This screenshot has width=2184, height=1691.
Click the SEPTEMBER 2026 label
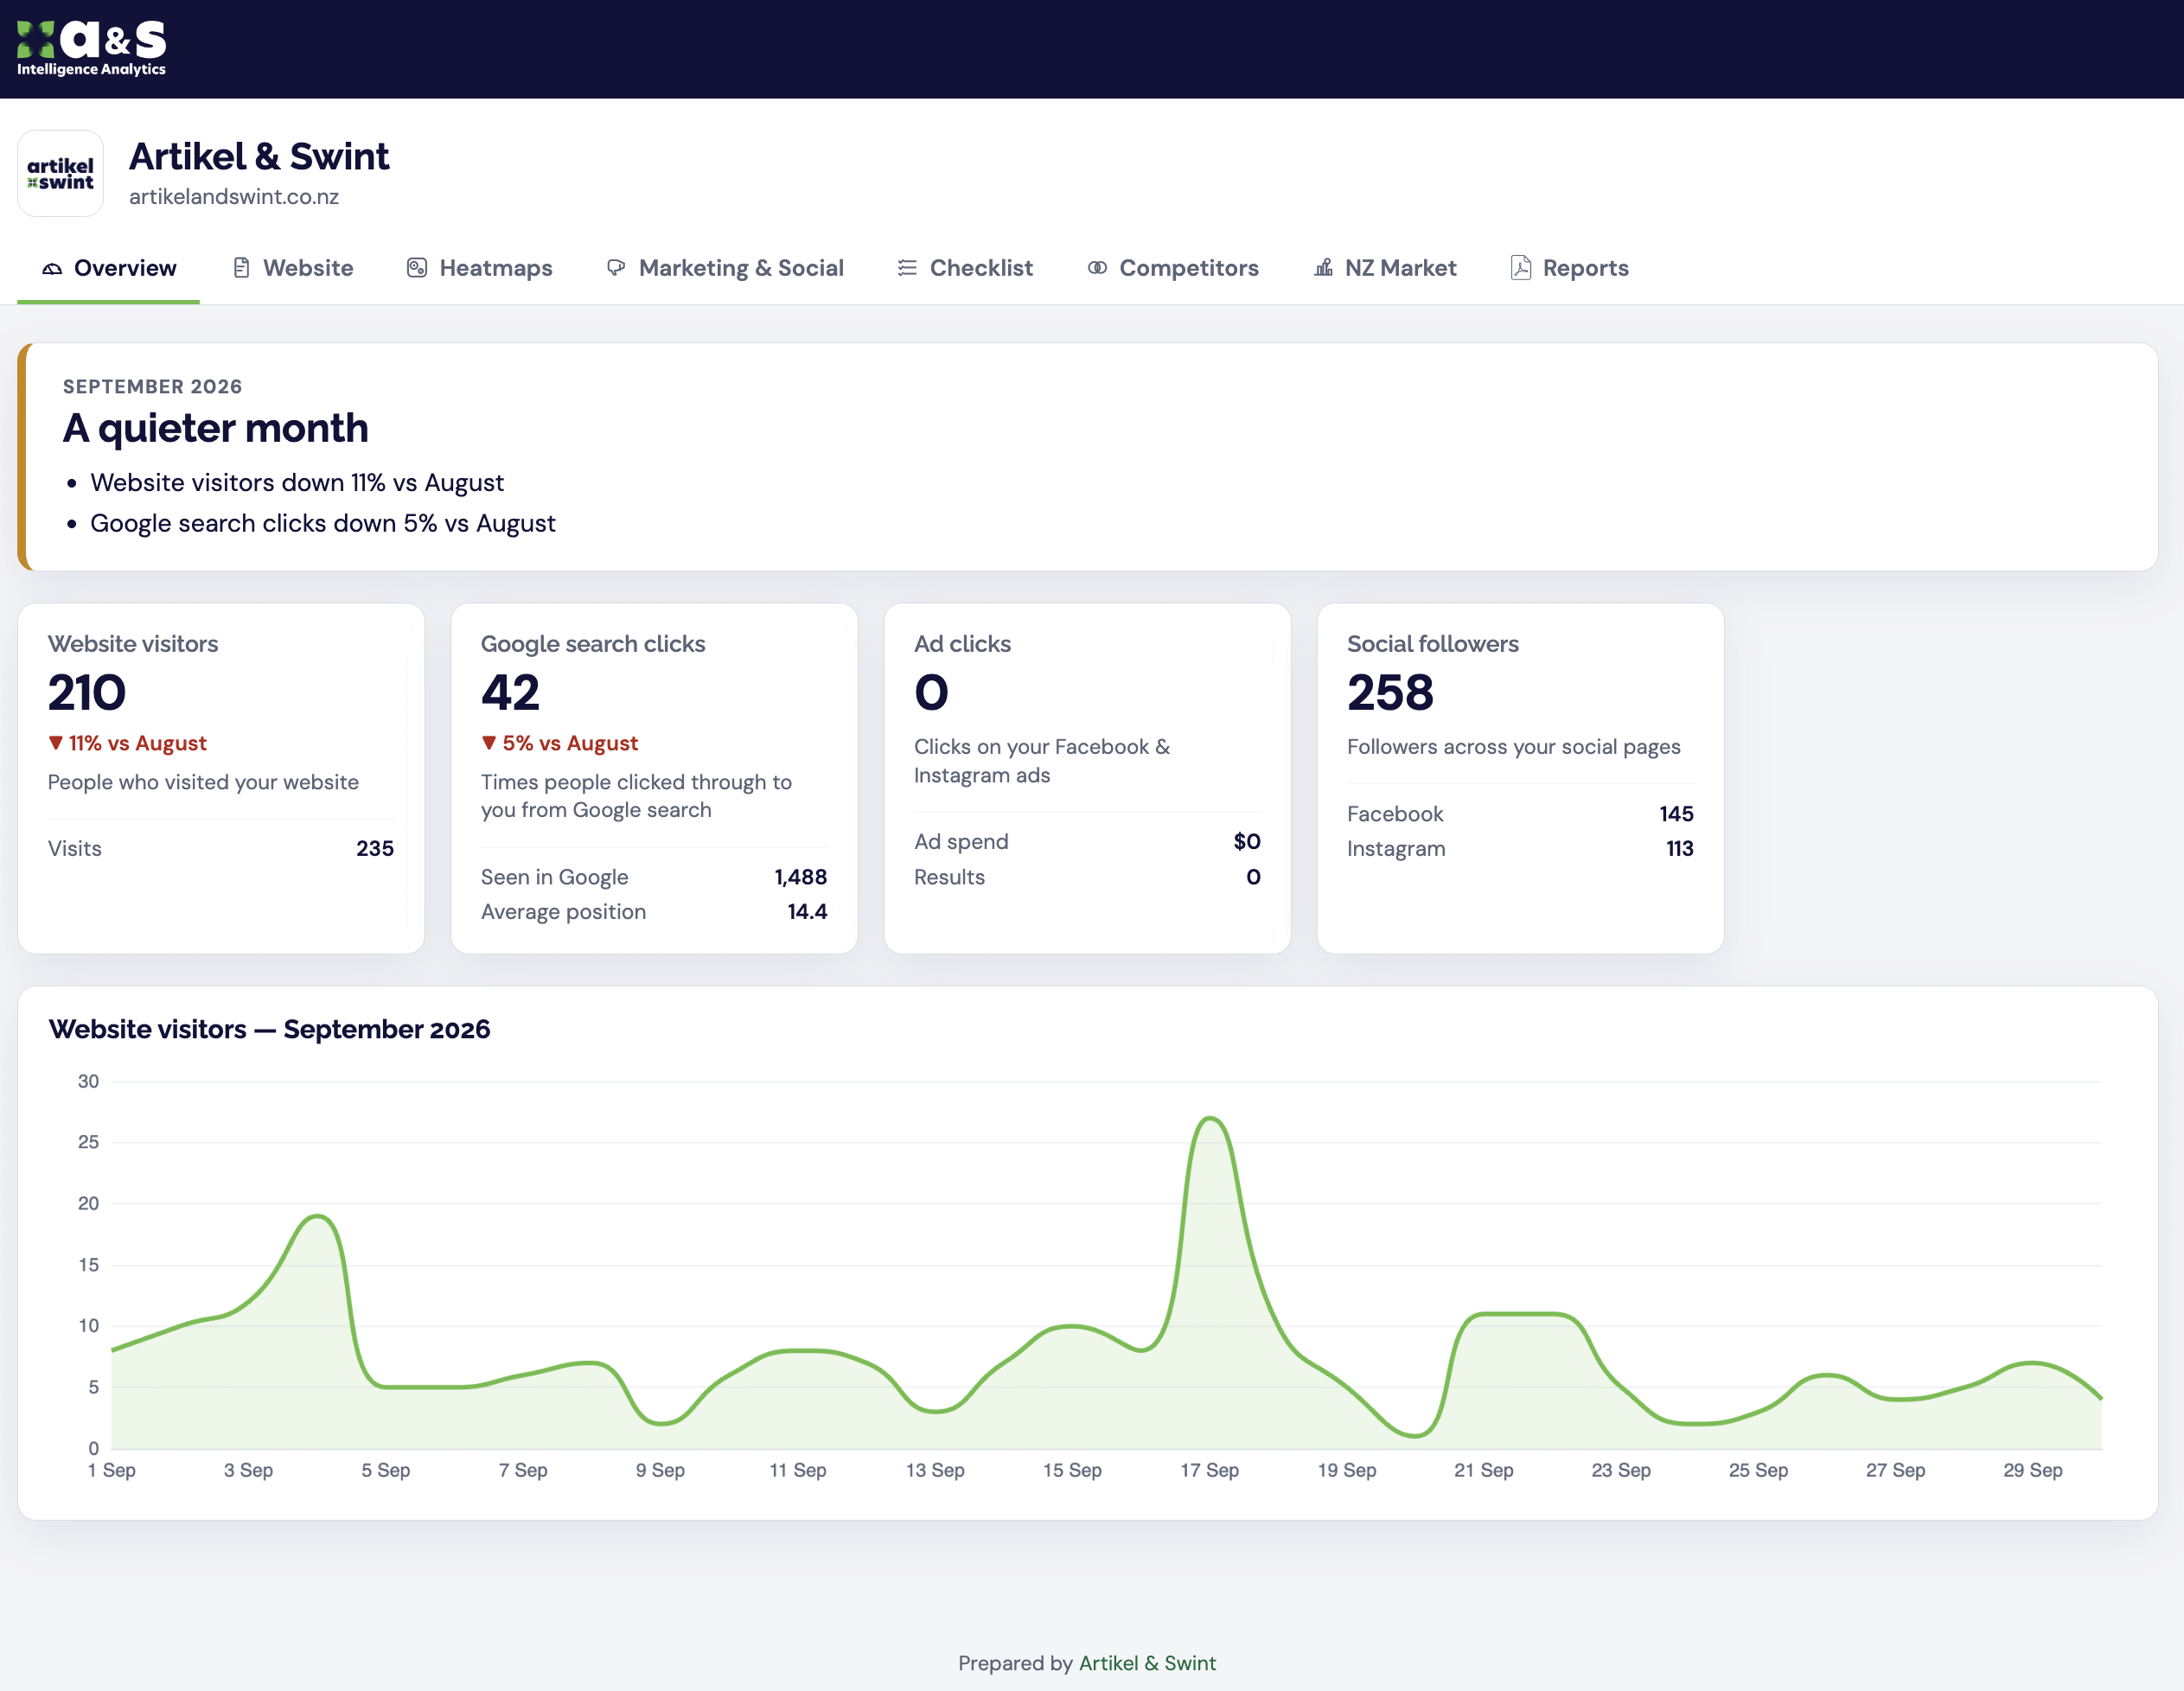152,387
